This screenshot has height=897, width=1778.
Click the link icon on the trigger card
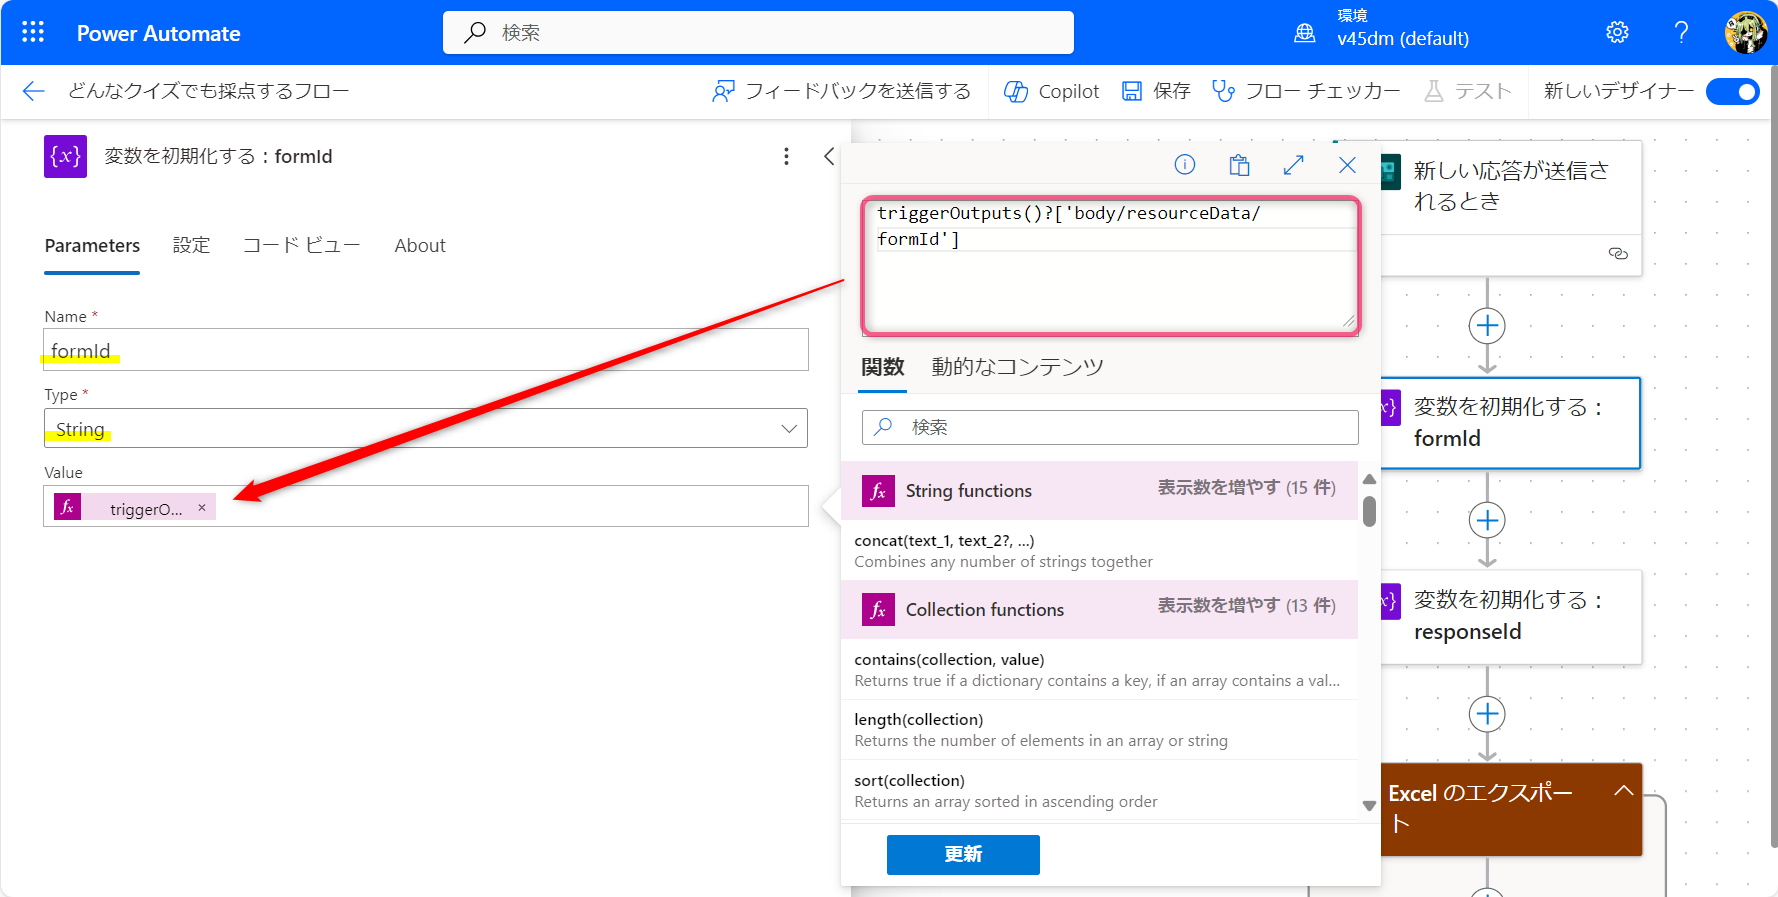(1618, 253)
